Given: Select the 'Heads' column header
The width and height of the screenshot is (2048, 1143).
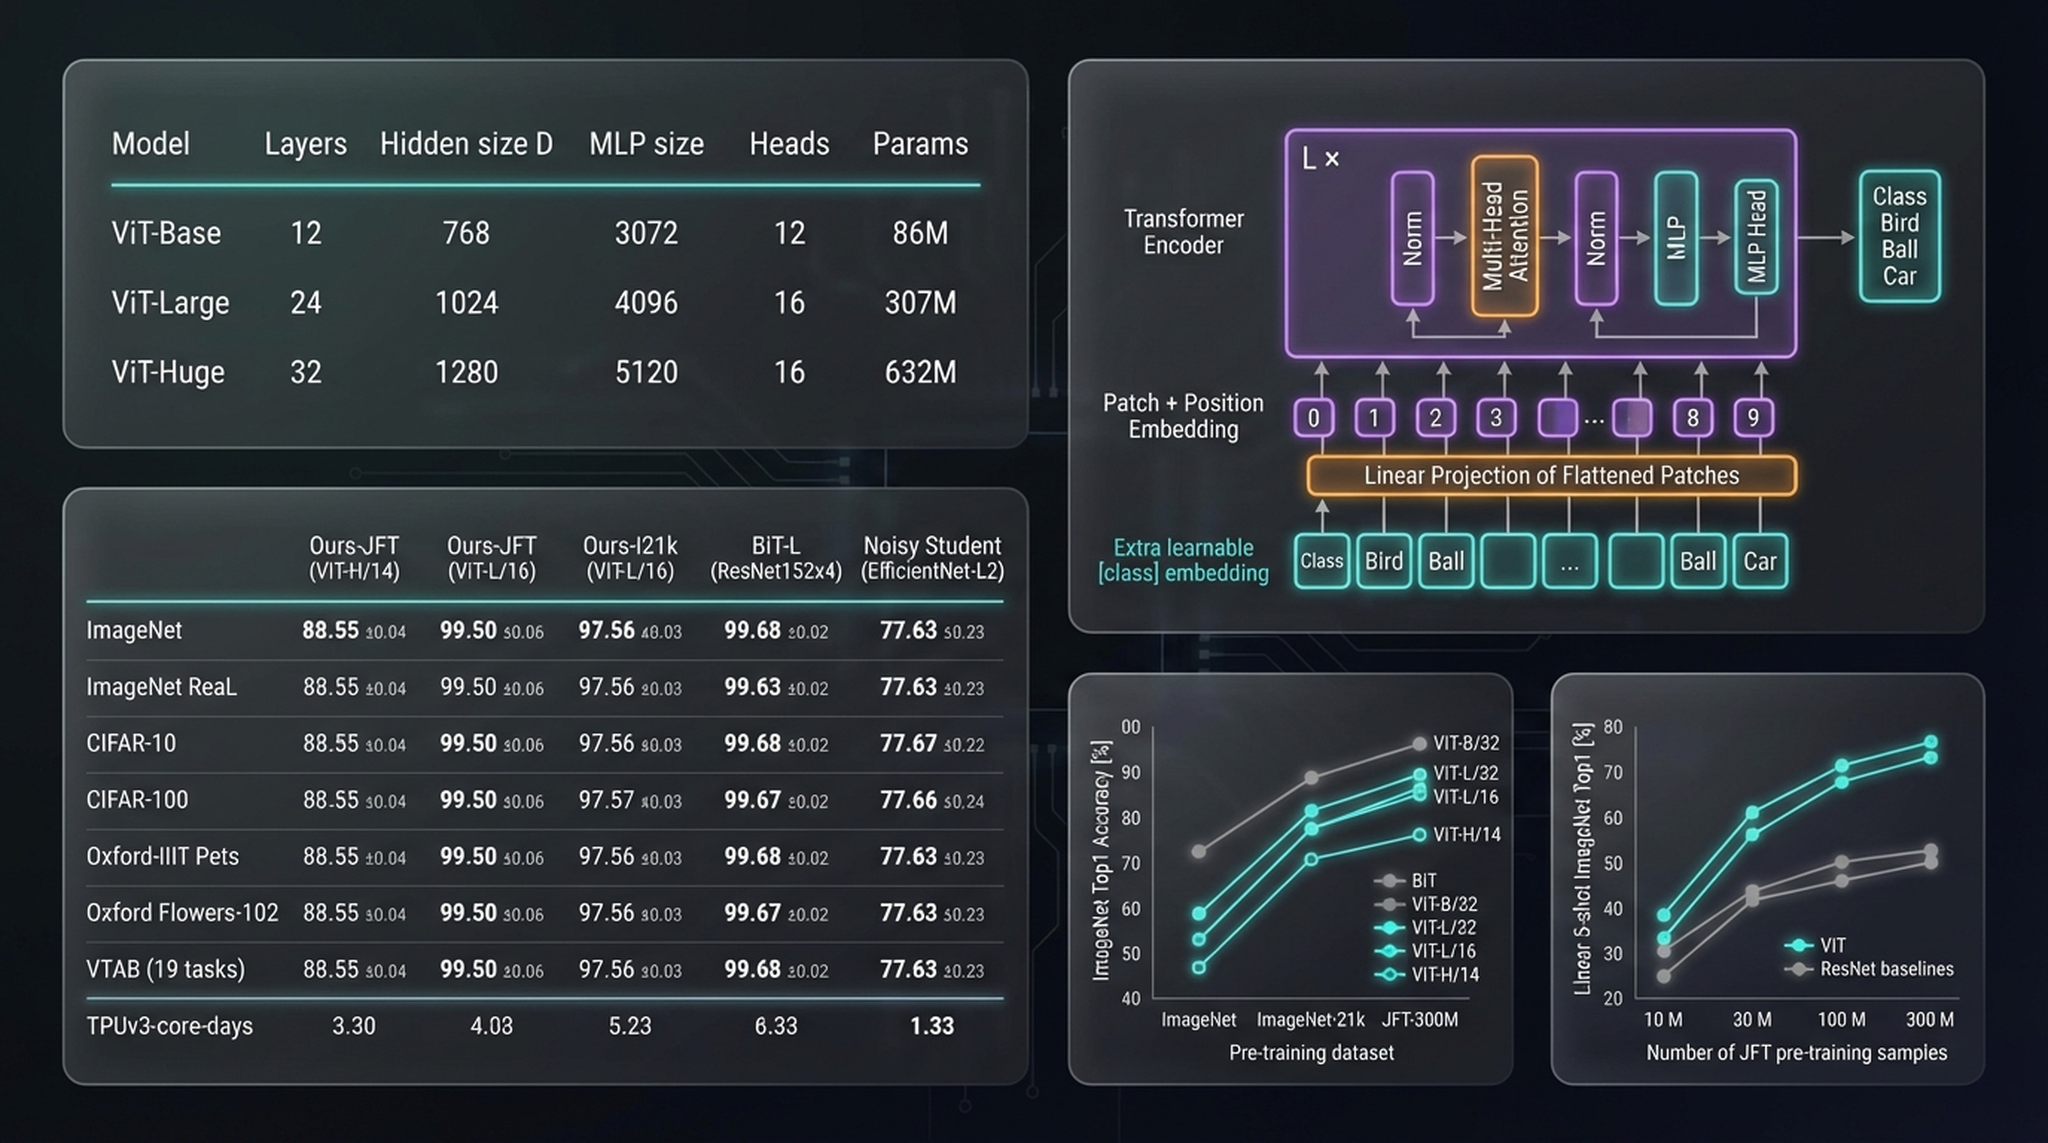Looking at the screenshot, I should point(789,144).
